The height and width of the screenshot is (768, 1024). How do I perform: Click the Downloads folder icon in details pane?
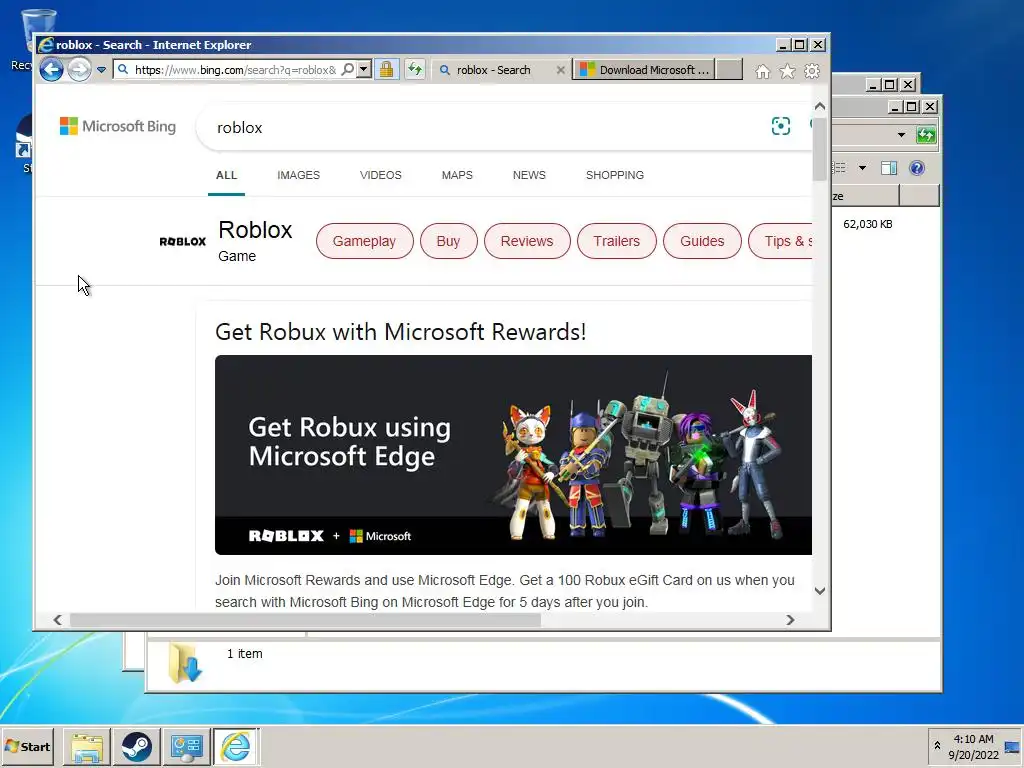pos(185,663)
